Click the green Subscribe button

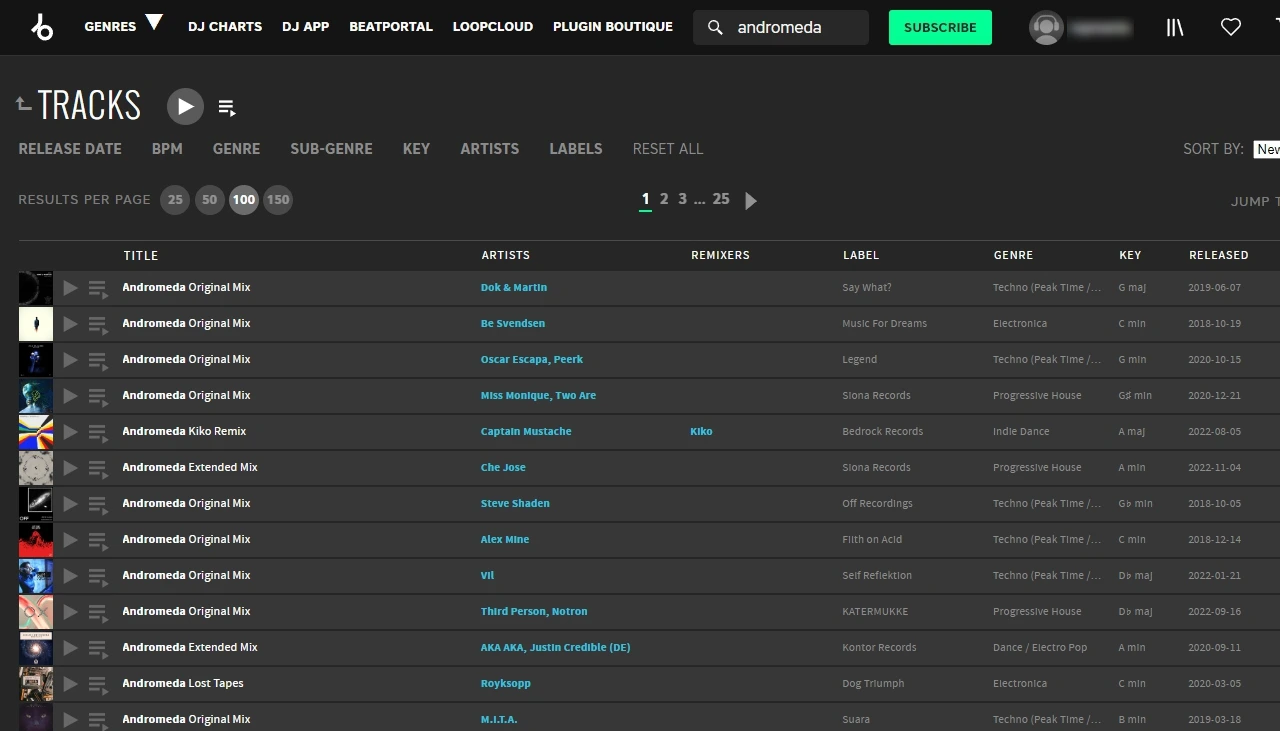coord(940,28)
